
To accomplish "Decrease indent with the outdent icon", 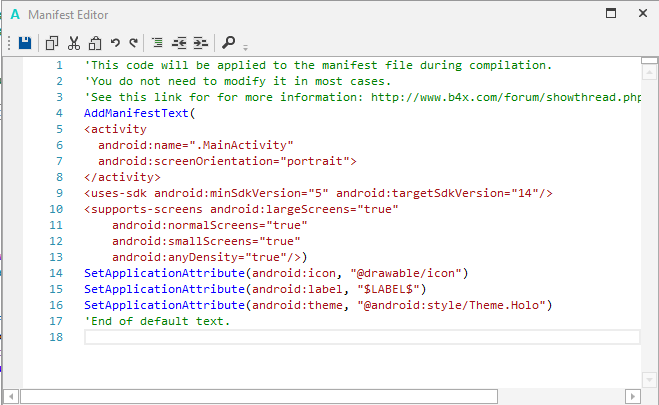I will coord(180,43).
